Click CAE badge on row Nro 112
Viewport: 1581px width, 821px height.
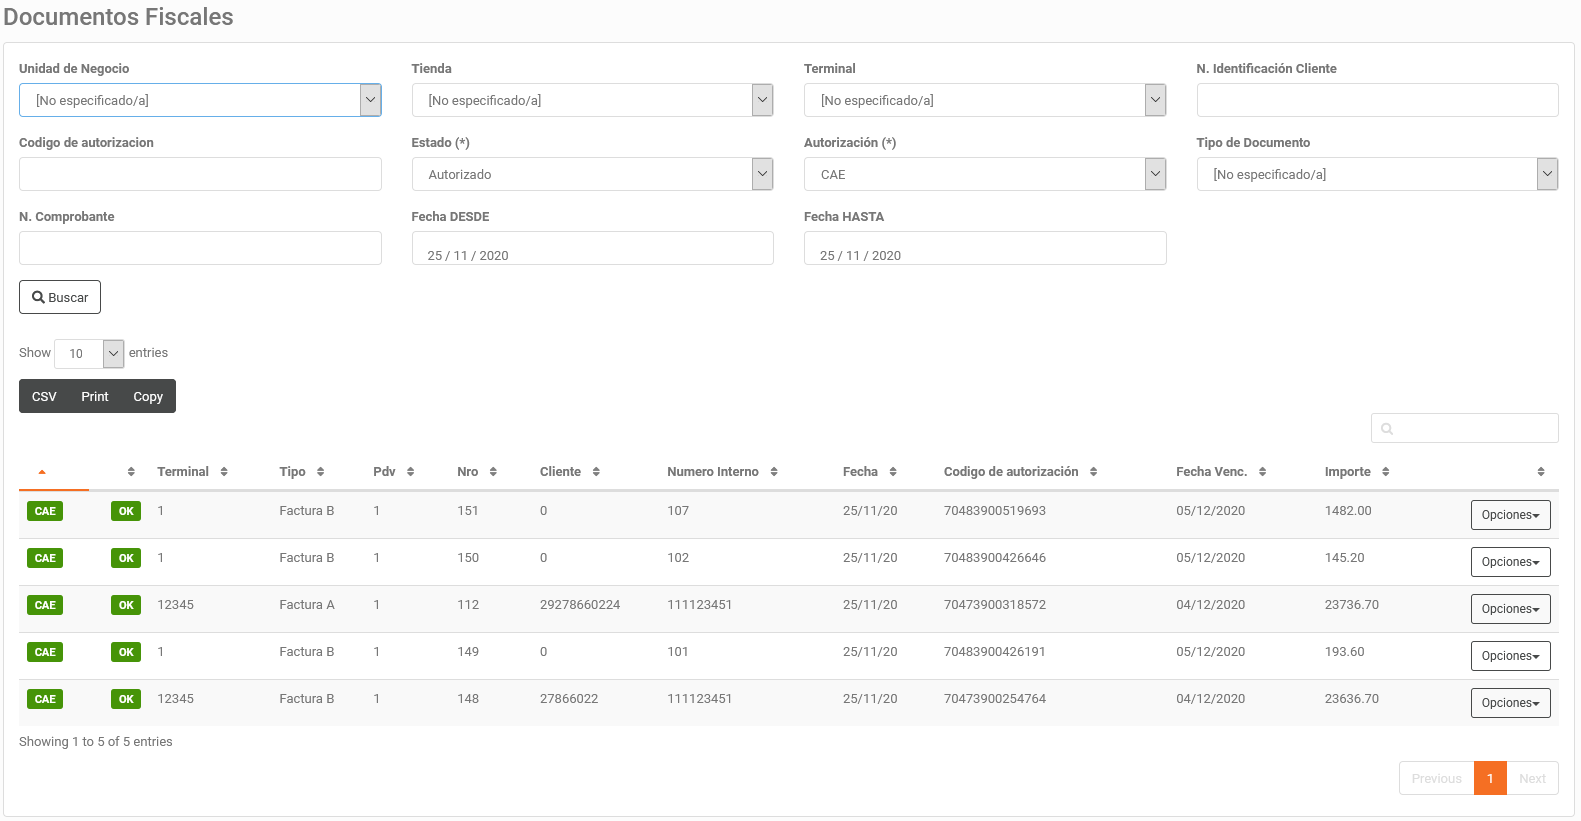pos(45,605)
